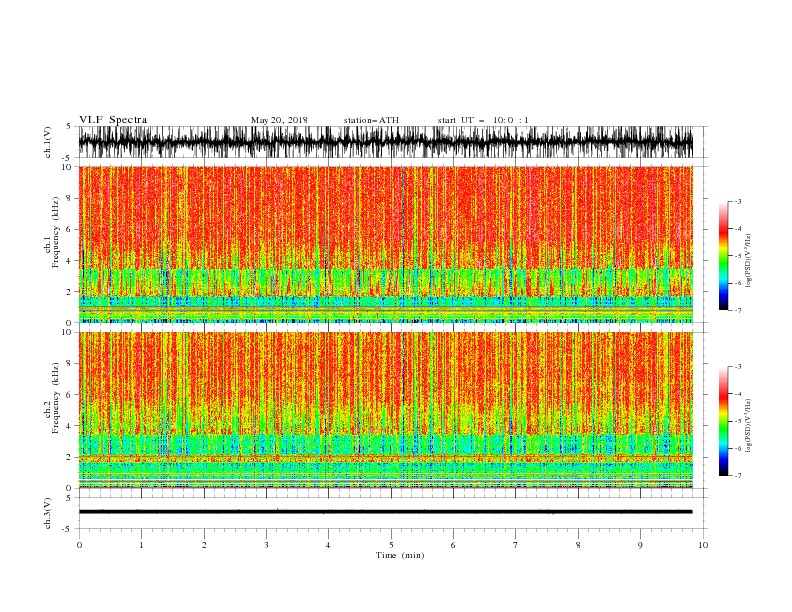Click the "ch.3(V)" axis label
The height and width of the screenshot is (612, 792).
48,513
